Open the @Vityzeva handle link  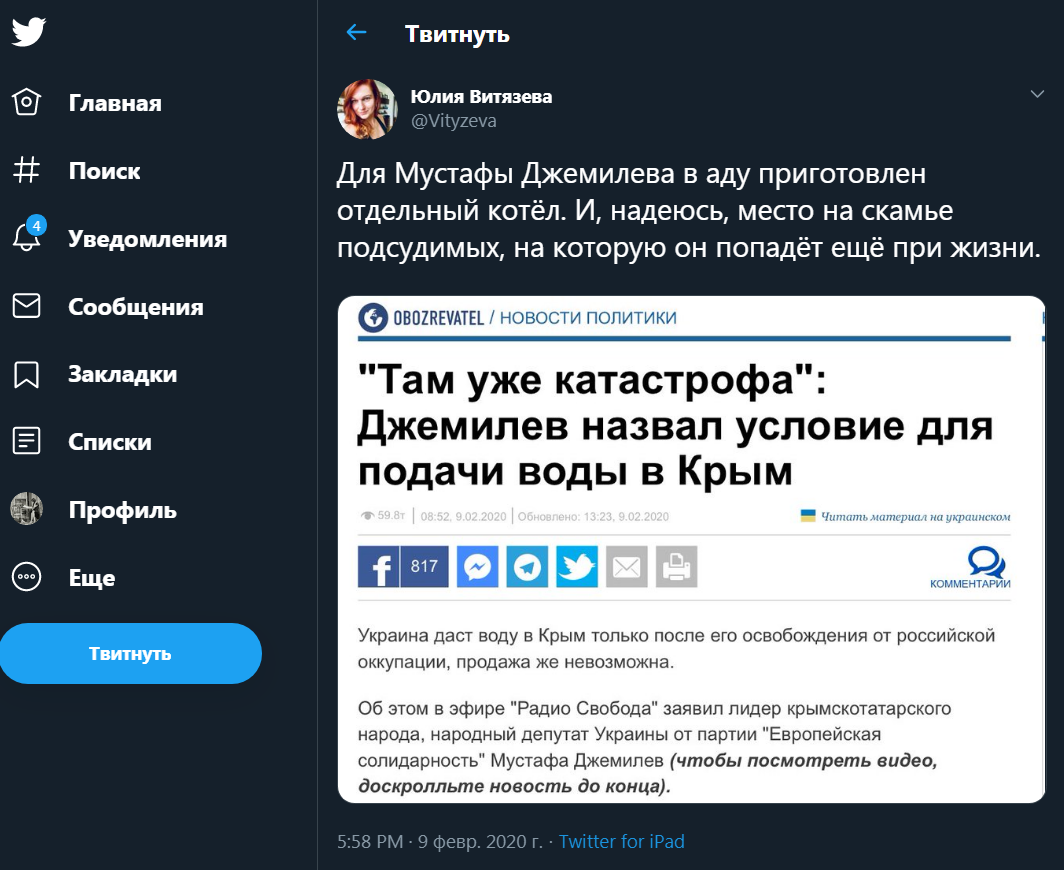pyautogui.click(x=453, y=121)
